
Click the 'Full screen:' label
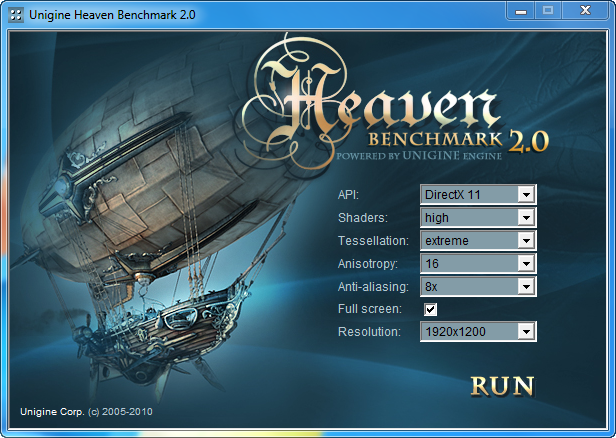click(370, 309)
